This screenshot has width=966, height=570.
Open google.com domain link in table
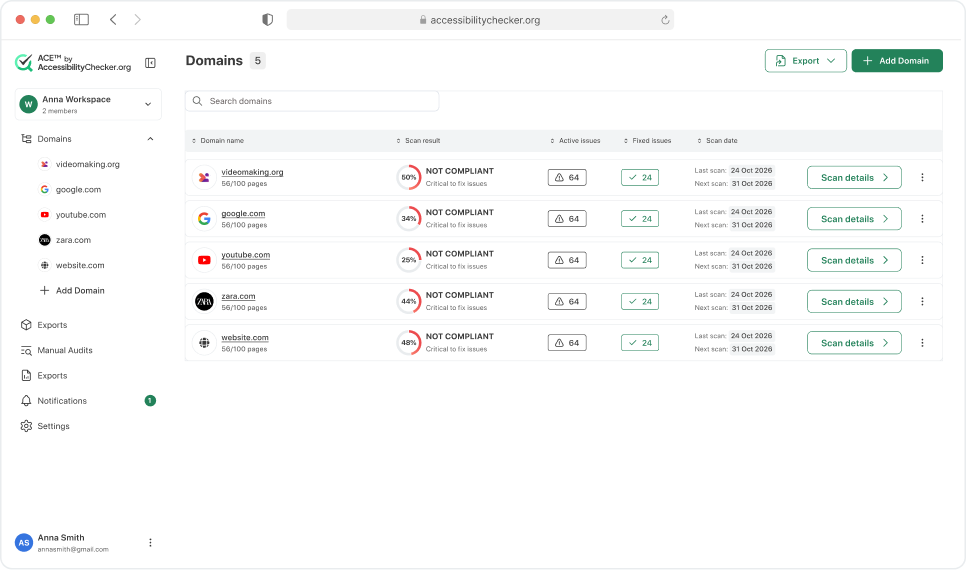click(243, 213)
